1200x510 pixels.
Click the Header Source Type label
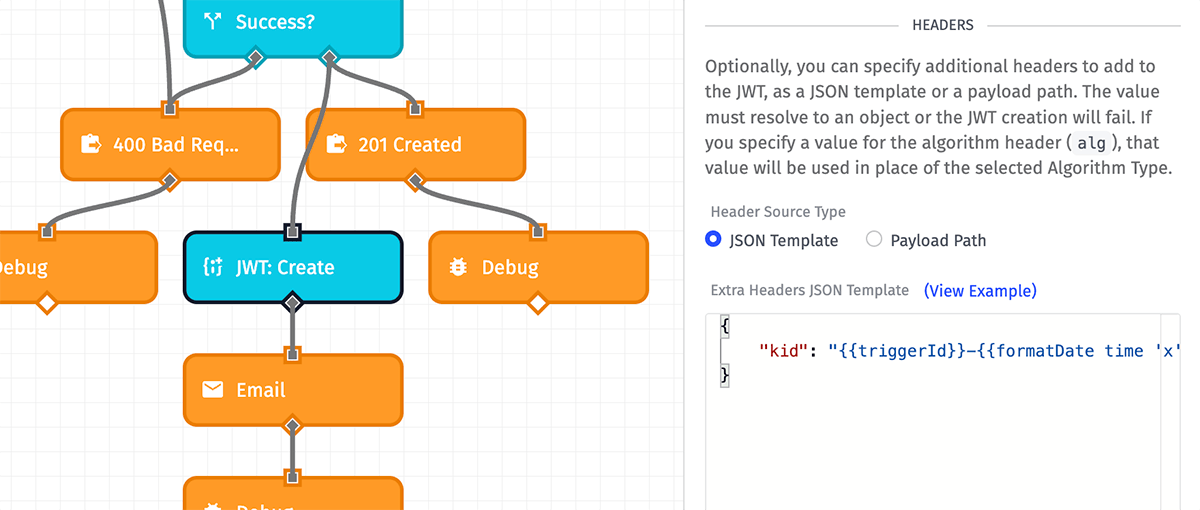(778, 212)
